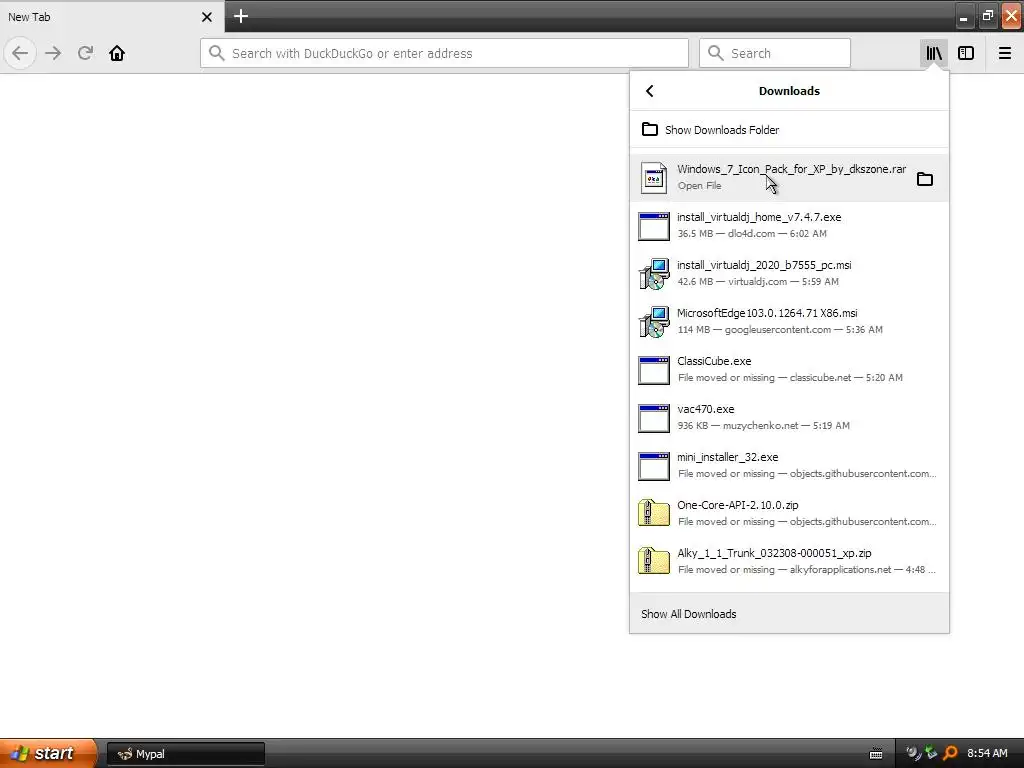Select install_virtualdj_2020_b7555_pc.msi download
This screenshot has height=768, width=1024.
(x=789, y=274)
